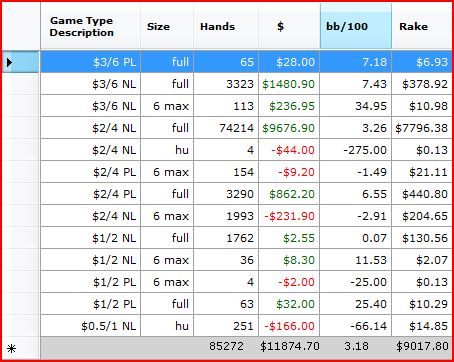
Task: Click the $6.93 rake cell
Action: [422, 62]
